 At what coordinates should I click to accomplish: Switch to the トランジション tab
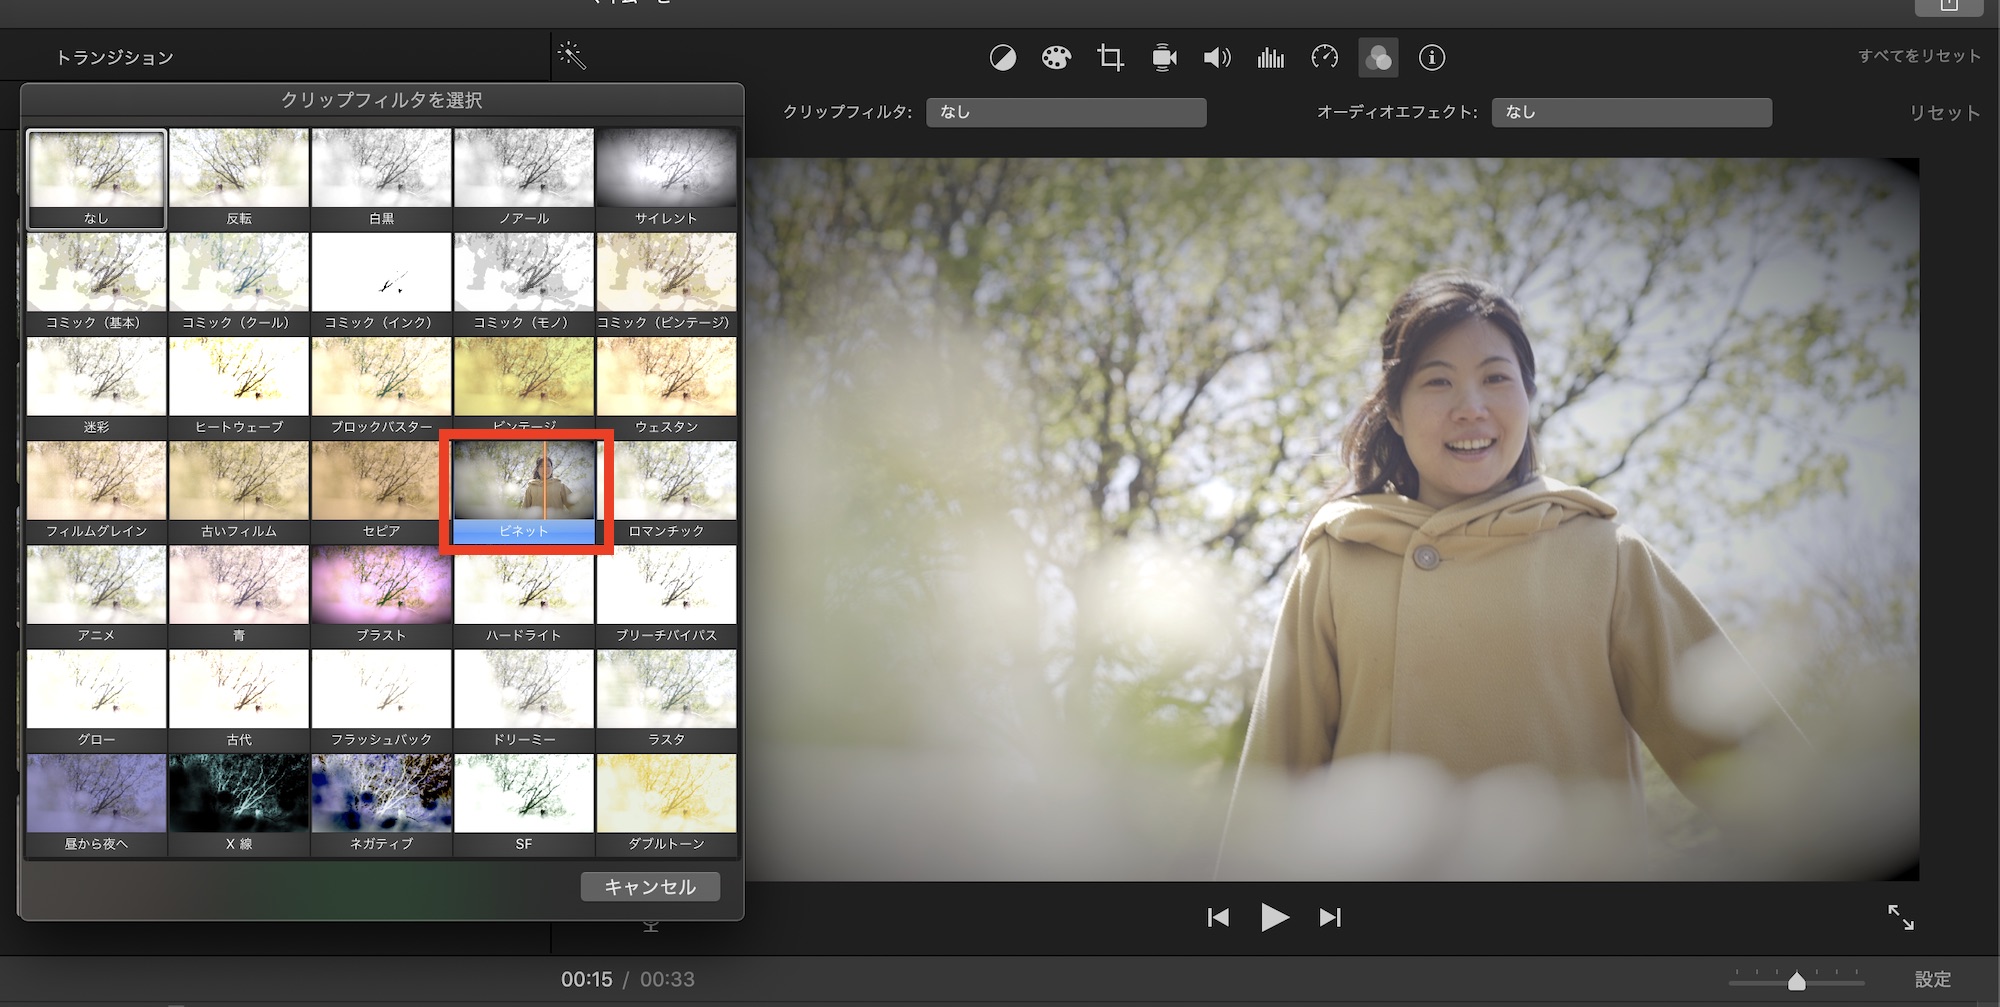point(115,58)
